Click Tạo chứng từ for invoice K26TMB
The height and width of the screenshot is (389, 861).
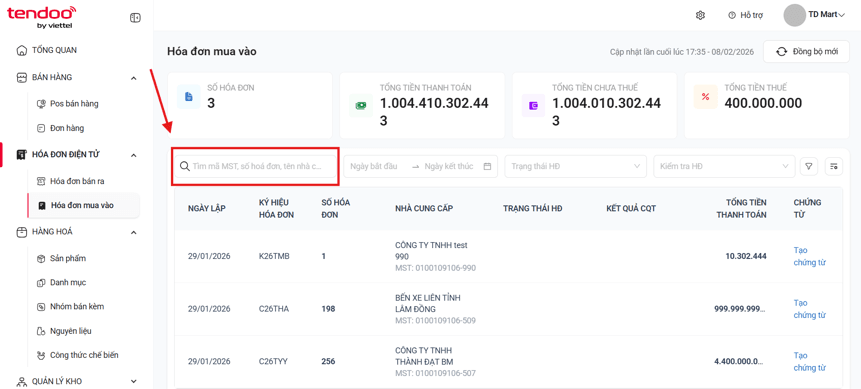pos(809,256)
